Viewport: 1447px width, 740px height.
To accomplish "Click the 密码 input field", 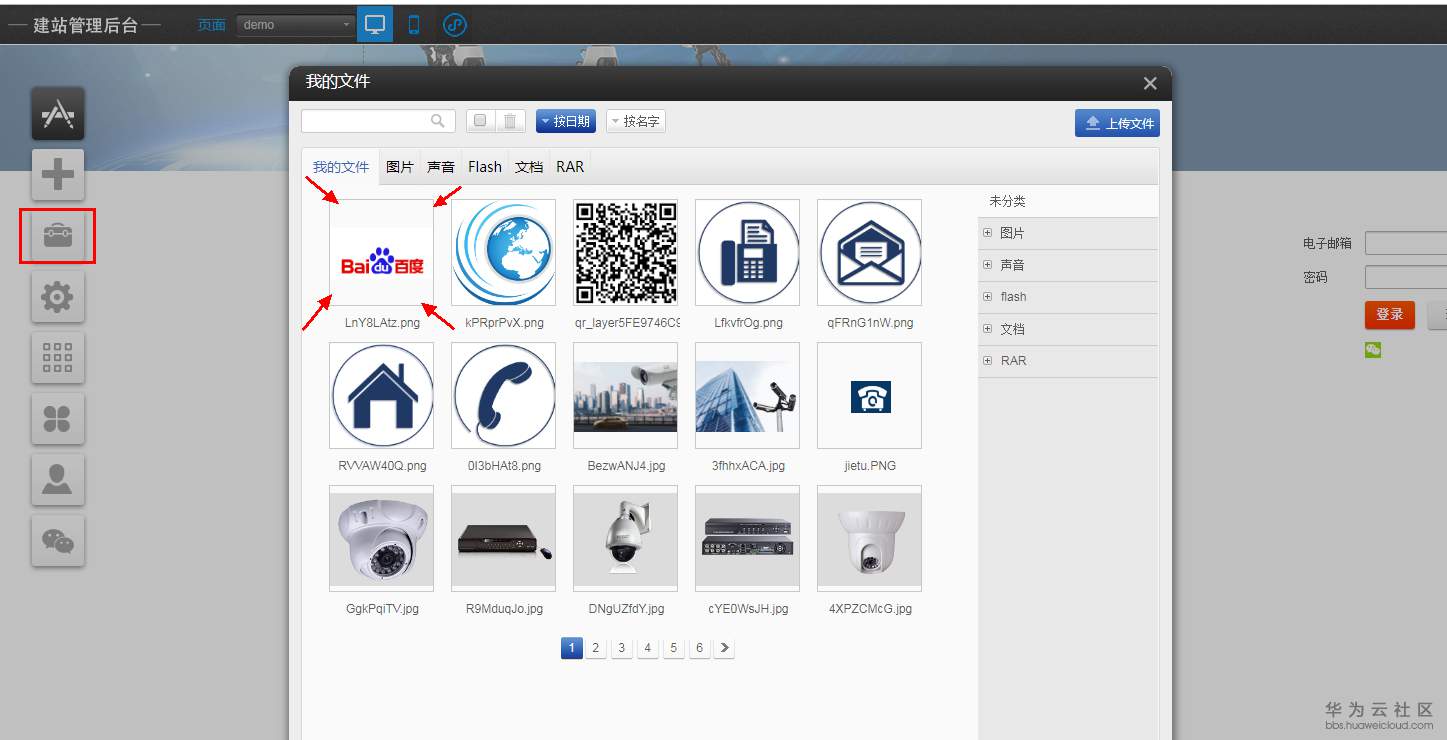I will (1406, 277).
